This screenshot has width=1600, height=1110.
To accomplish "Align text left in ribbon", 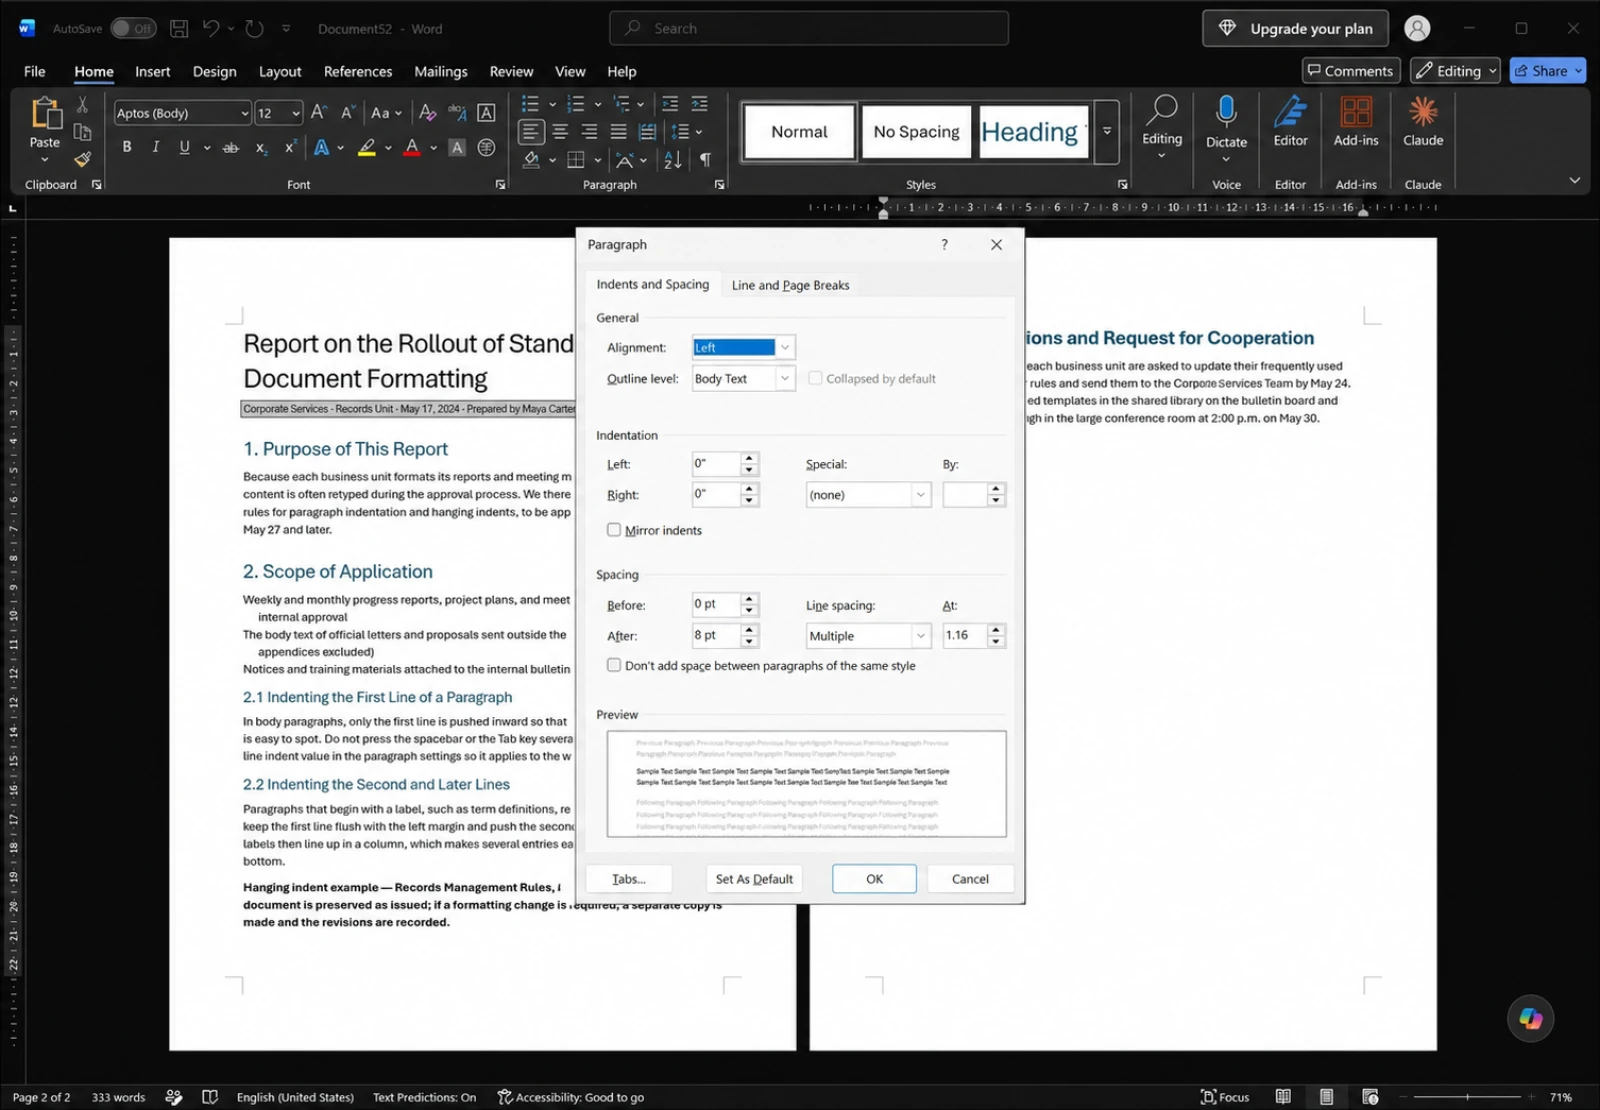I will pyautogui.click(x=531, y=131).
